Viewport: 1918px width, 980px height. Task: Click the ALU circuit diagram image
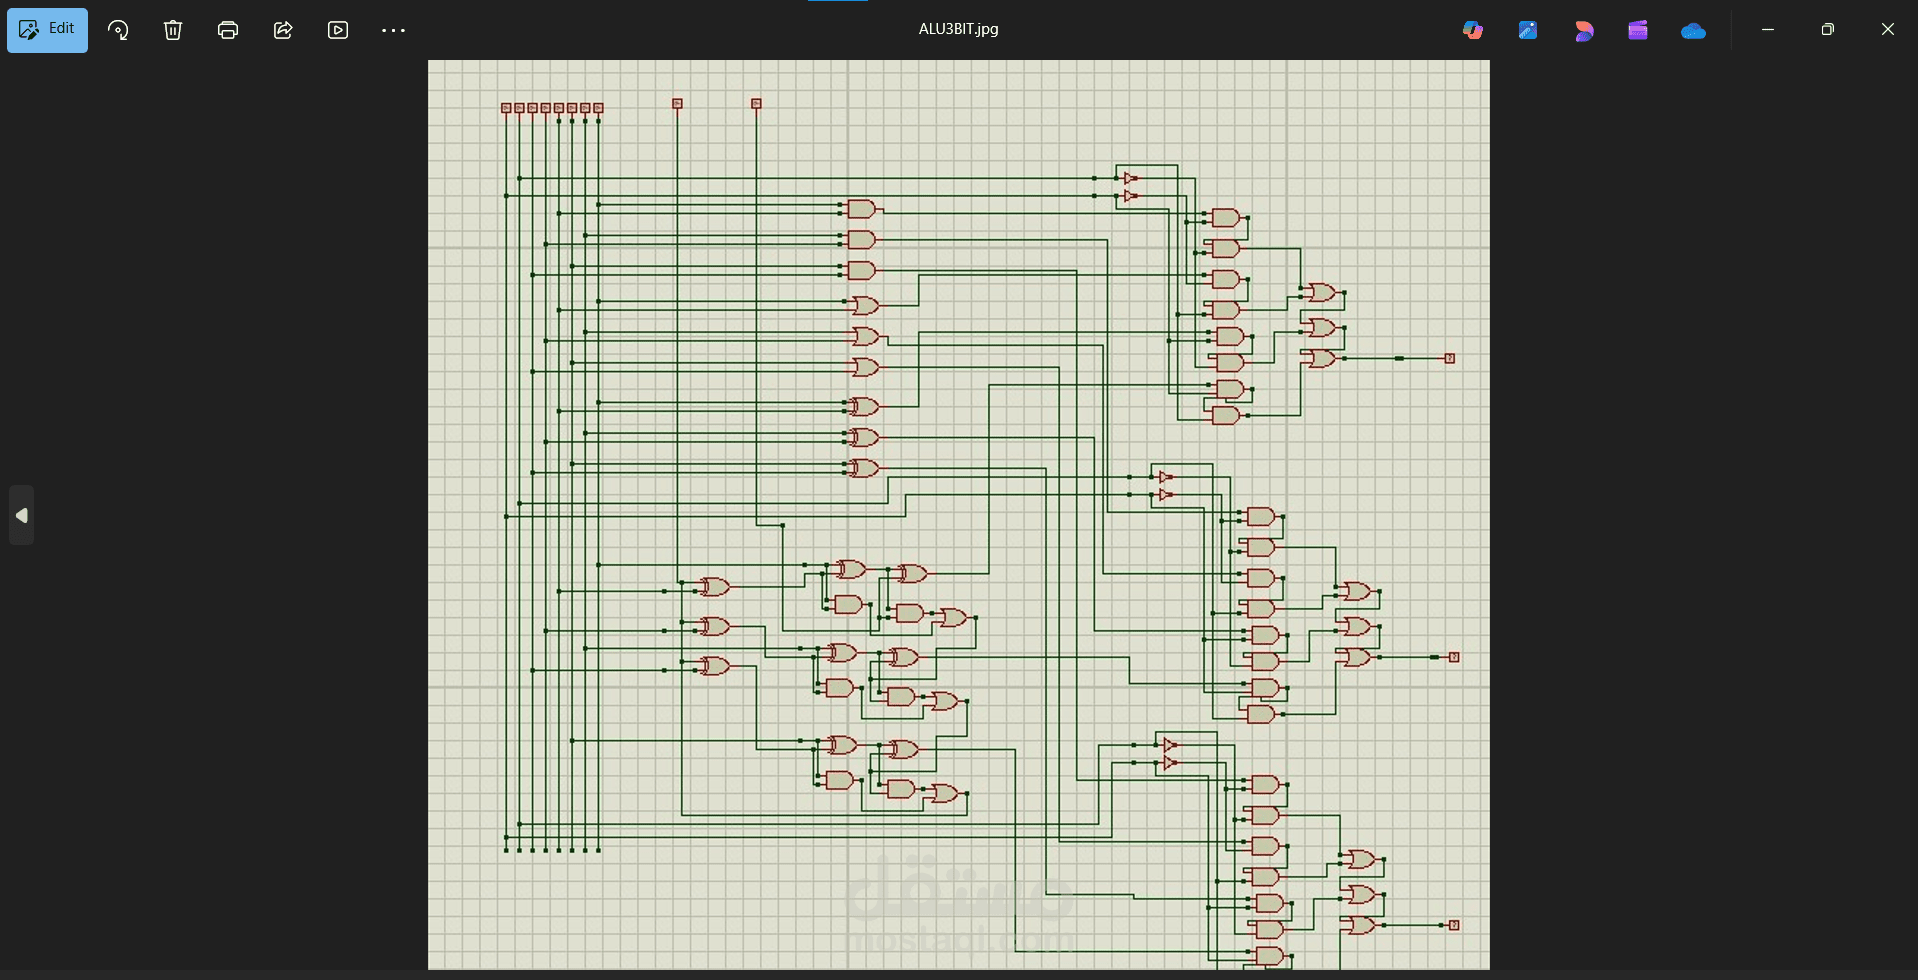pos(958,514)
